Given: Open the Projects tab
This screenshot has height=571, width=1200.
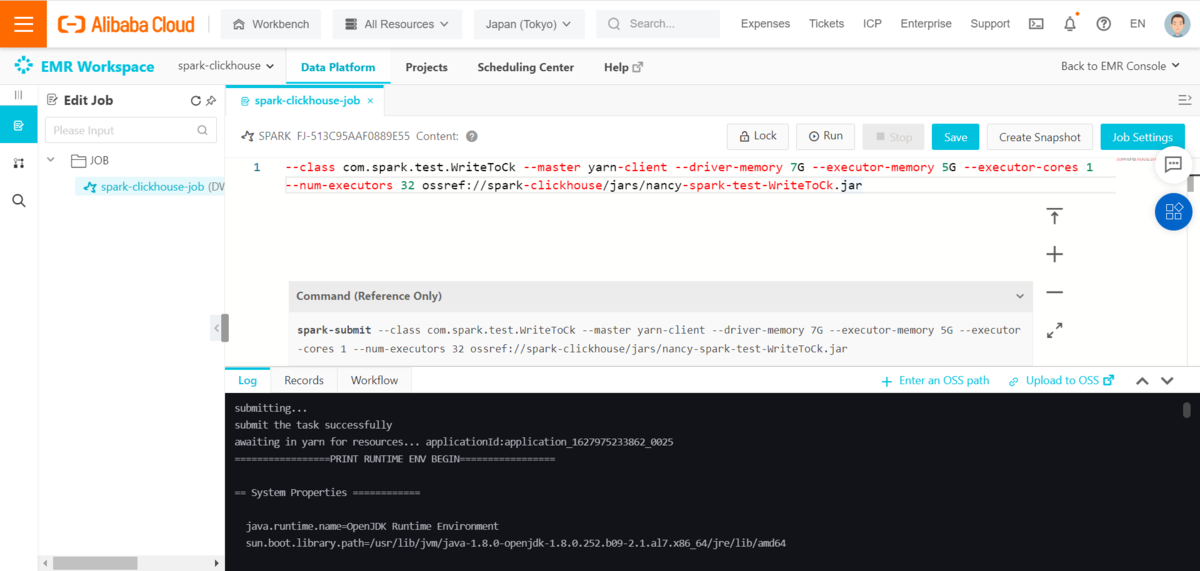Looking at the screenshot, I should 426,67.
